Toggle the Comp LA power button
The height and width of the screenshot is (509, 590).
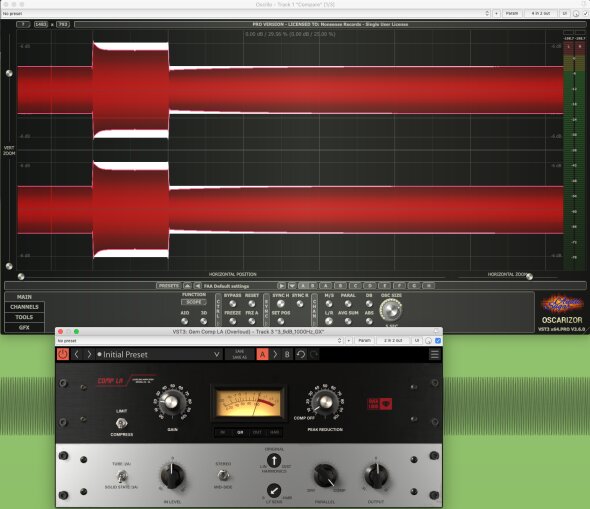coord(63,354)
